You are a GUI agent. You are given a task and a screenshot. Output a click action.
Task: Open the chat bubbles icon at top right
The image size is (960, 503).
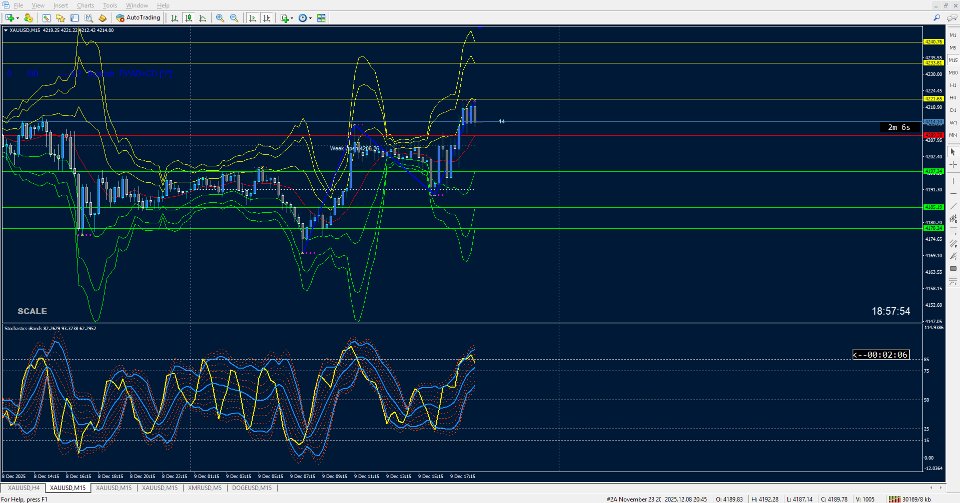coord(952,18)
